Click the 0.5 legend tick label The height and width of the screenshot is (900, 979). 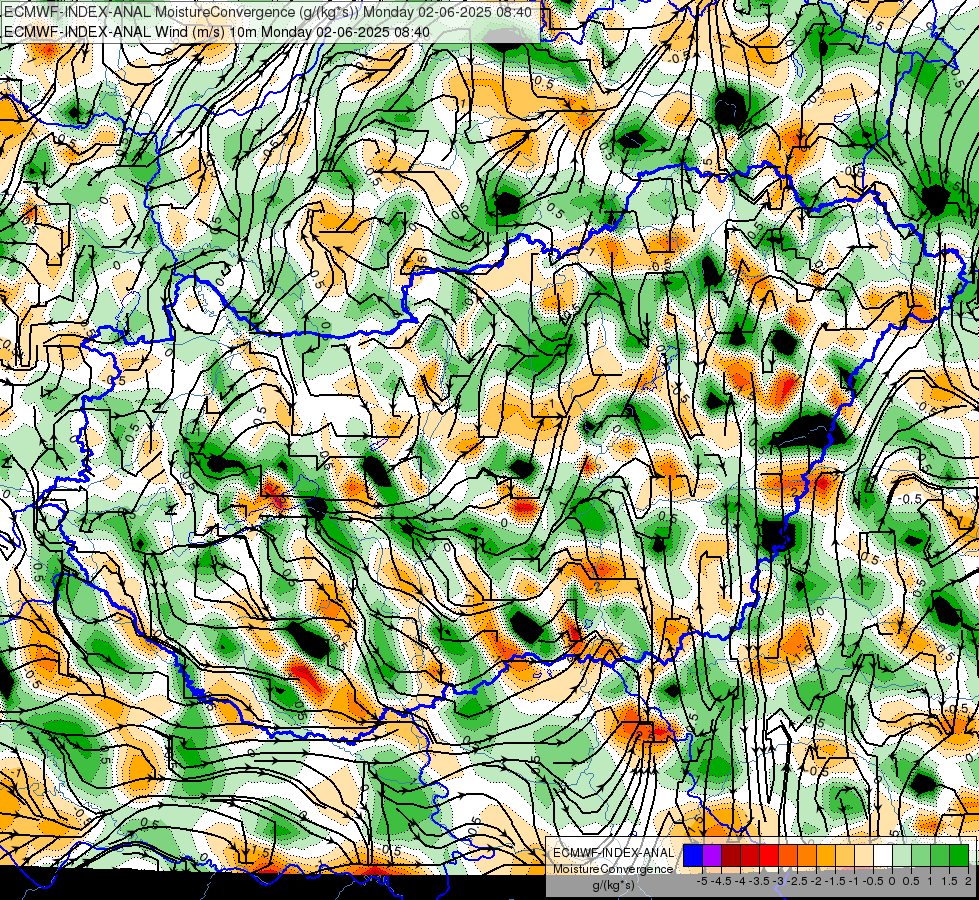click(911, 881)
